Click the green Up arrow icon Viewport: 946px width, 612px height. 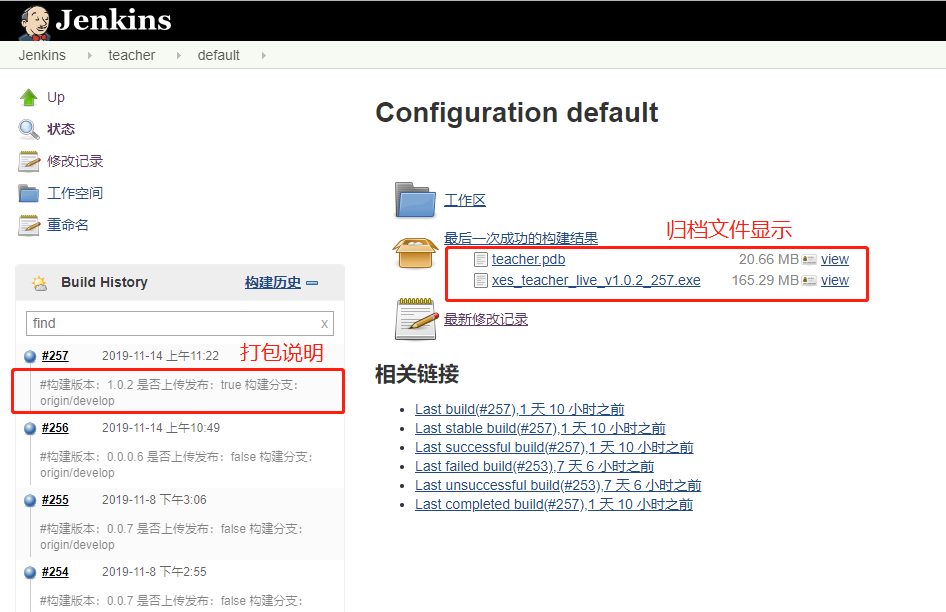coord(28,97)
